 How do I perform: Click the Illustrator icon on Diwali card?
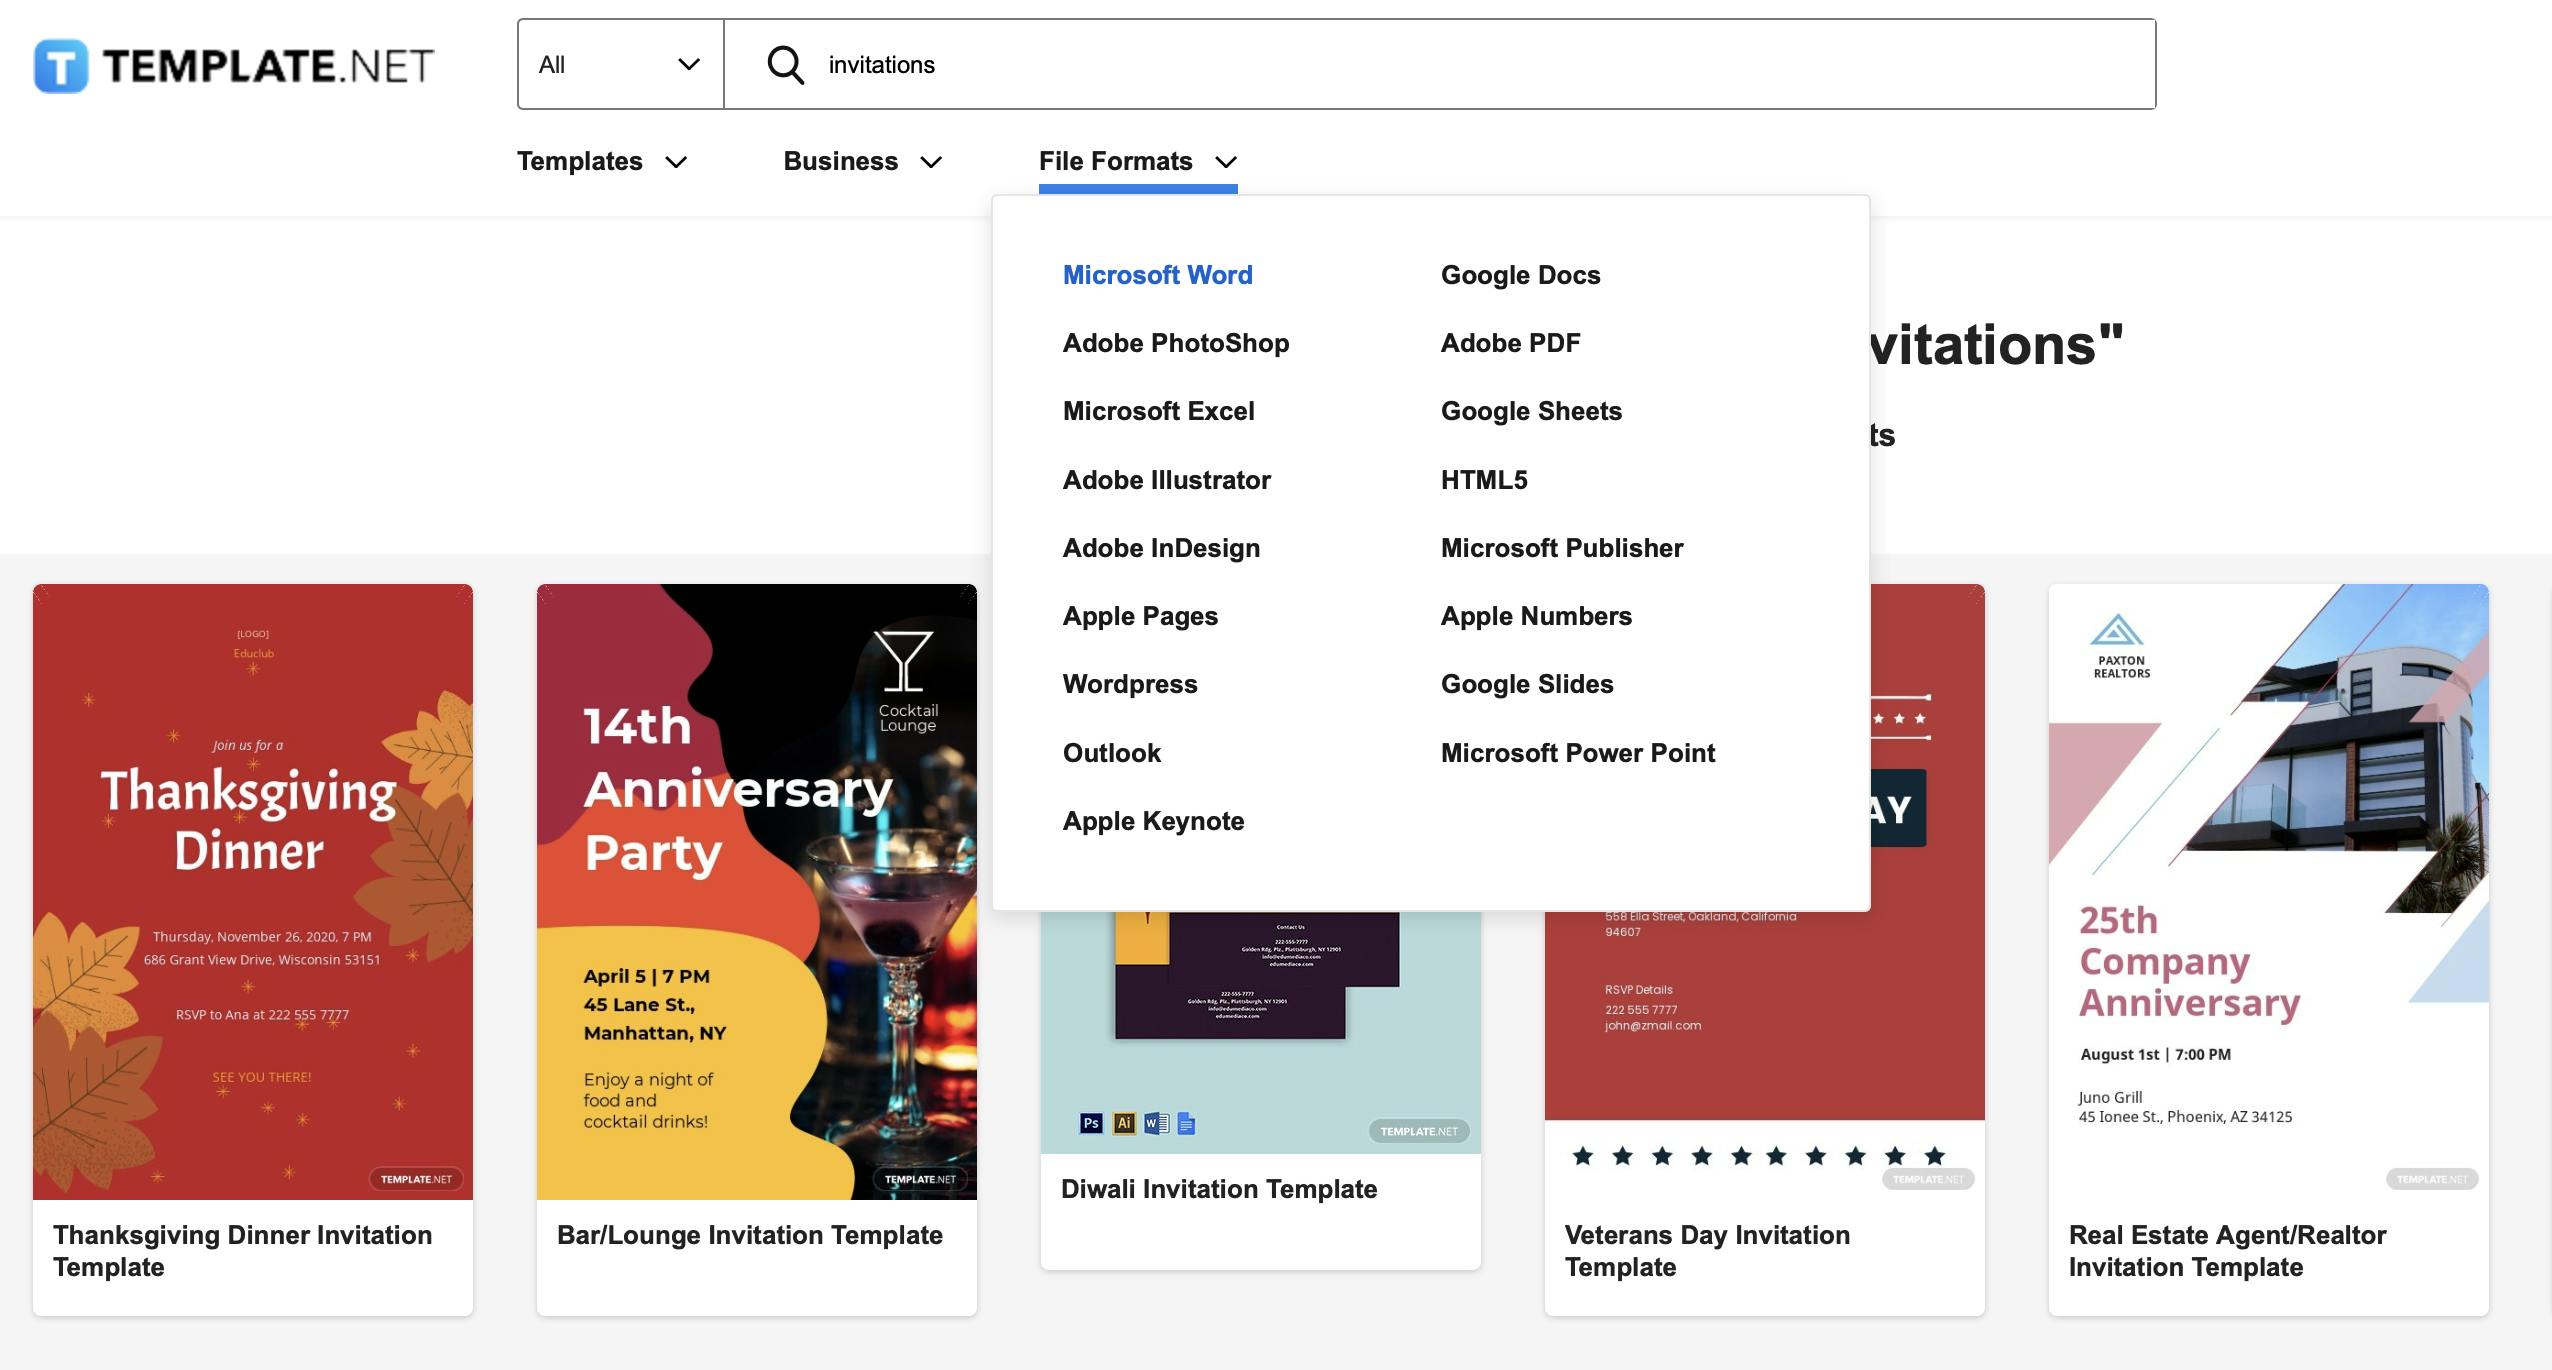1124,1123
